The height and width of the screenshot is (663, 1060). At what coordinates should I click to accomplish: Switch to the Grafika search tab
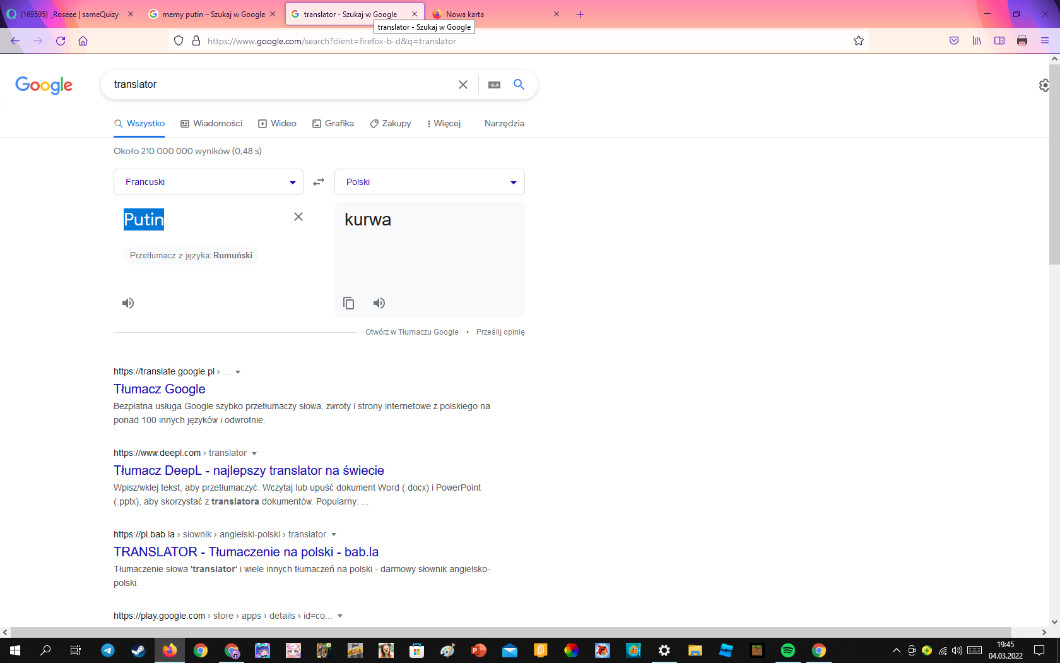(333, 124)
